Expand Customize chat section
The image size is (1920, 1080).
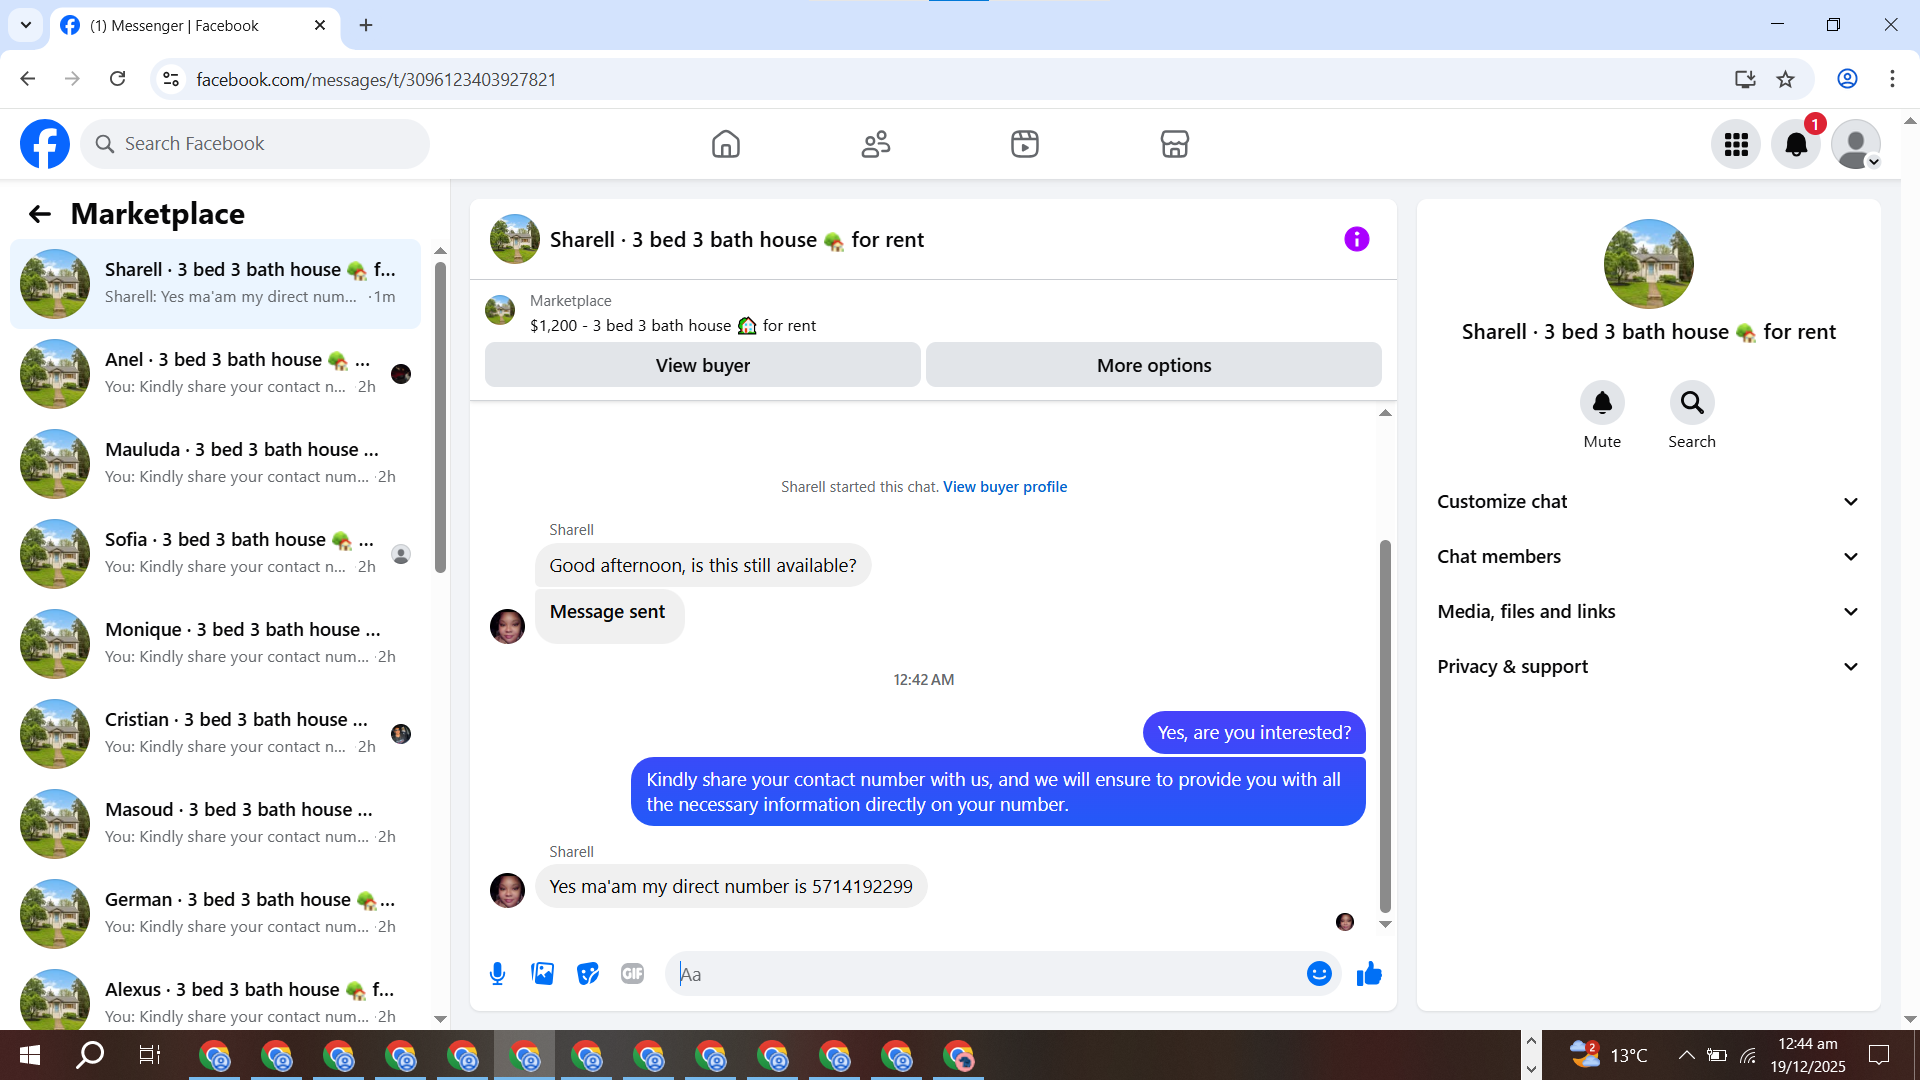(1648, 502)
